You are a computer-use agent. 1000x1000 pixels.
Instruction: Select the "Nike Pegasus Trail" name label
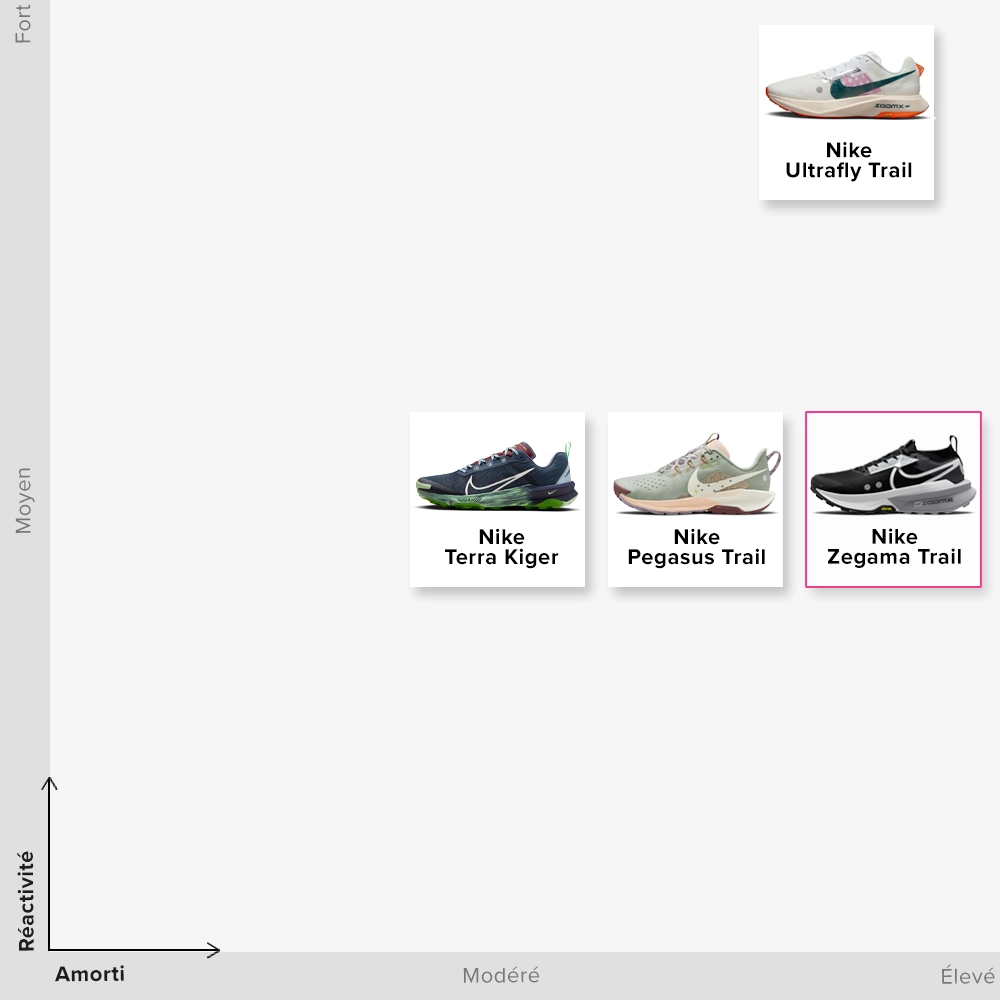click(x=696, y=547)
